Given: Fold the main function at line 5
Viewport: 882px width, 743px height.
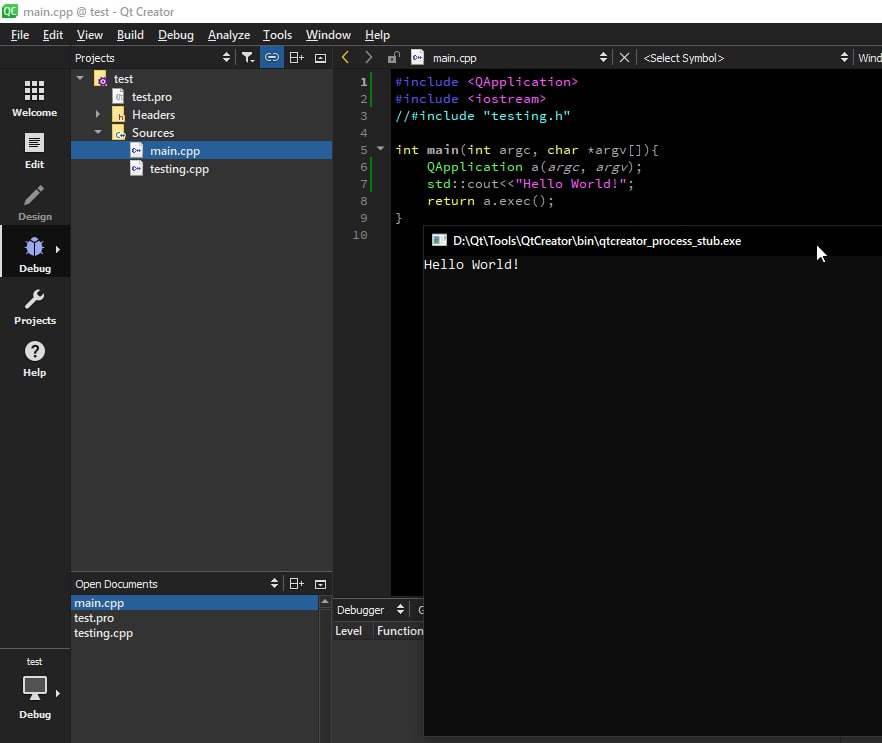Looking at the screenshot, I should pyautogui.click(x=380, y=149).
